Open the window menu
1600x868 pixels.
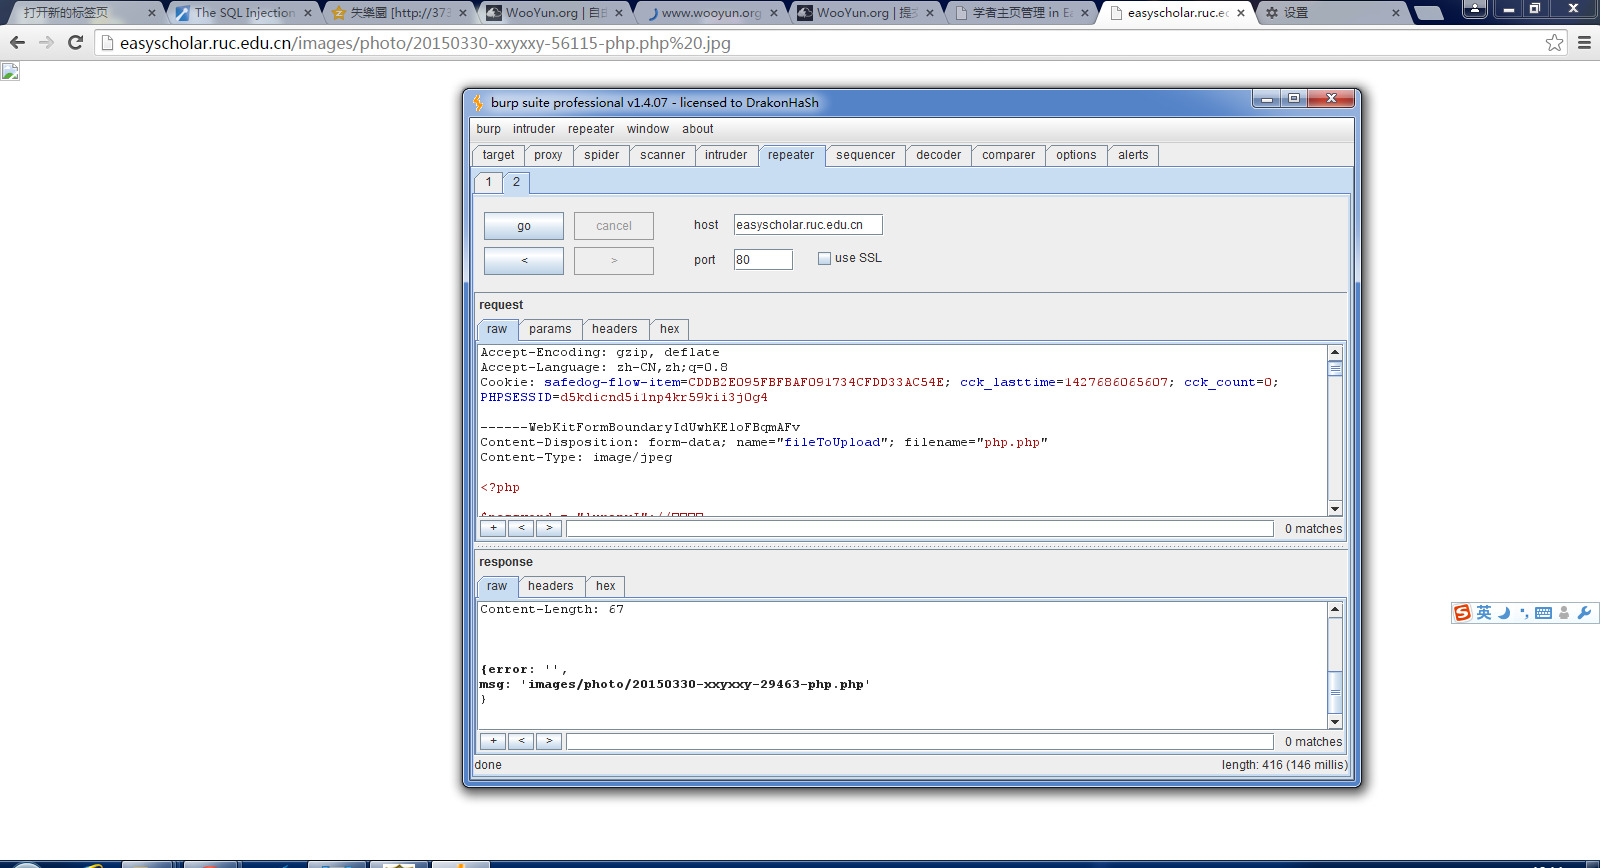pos(648,129)
